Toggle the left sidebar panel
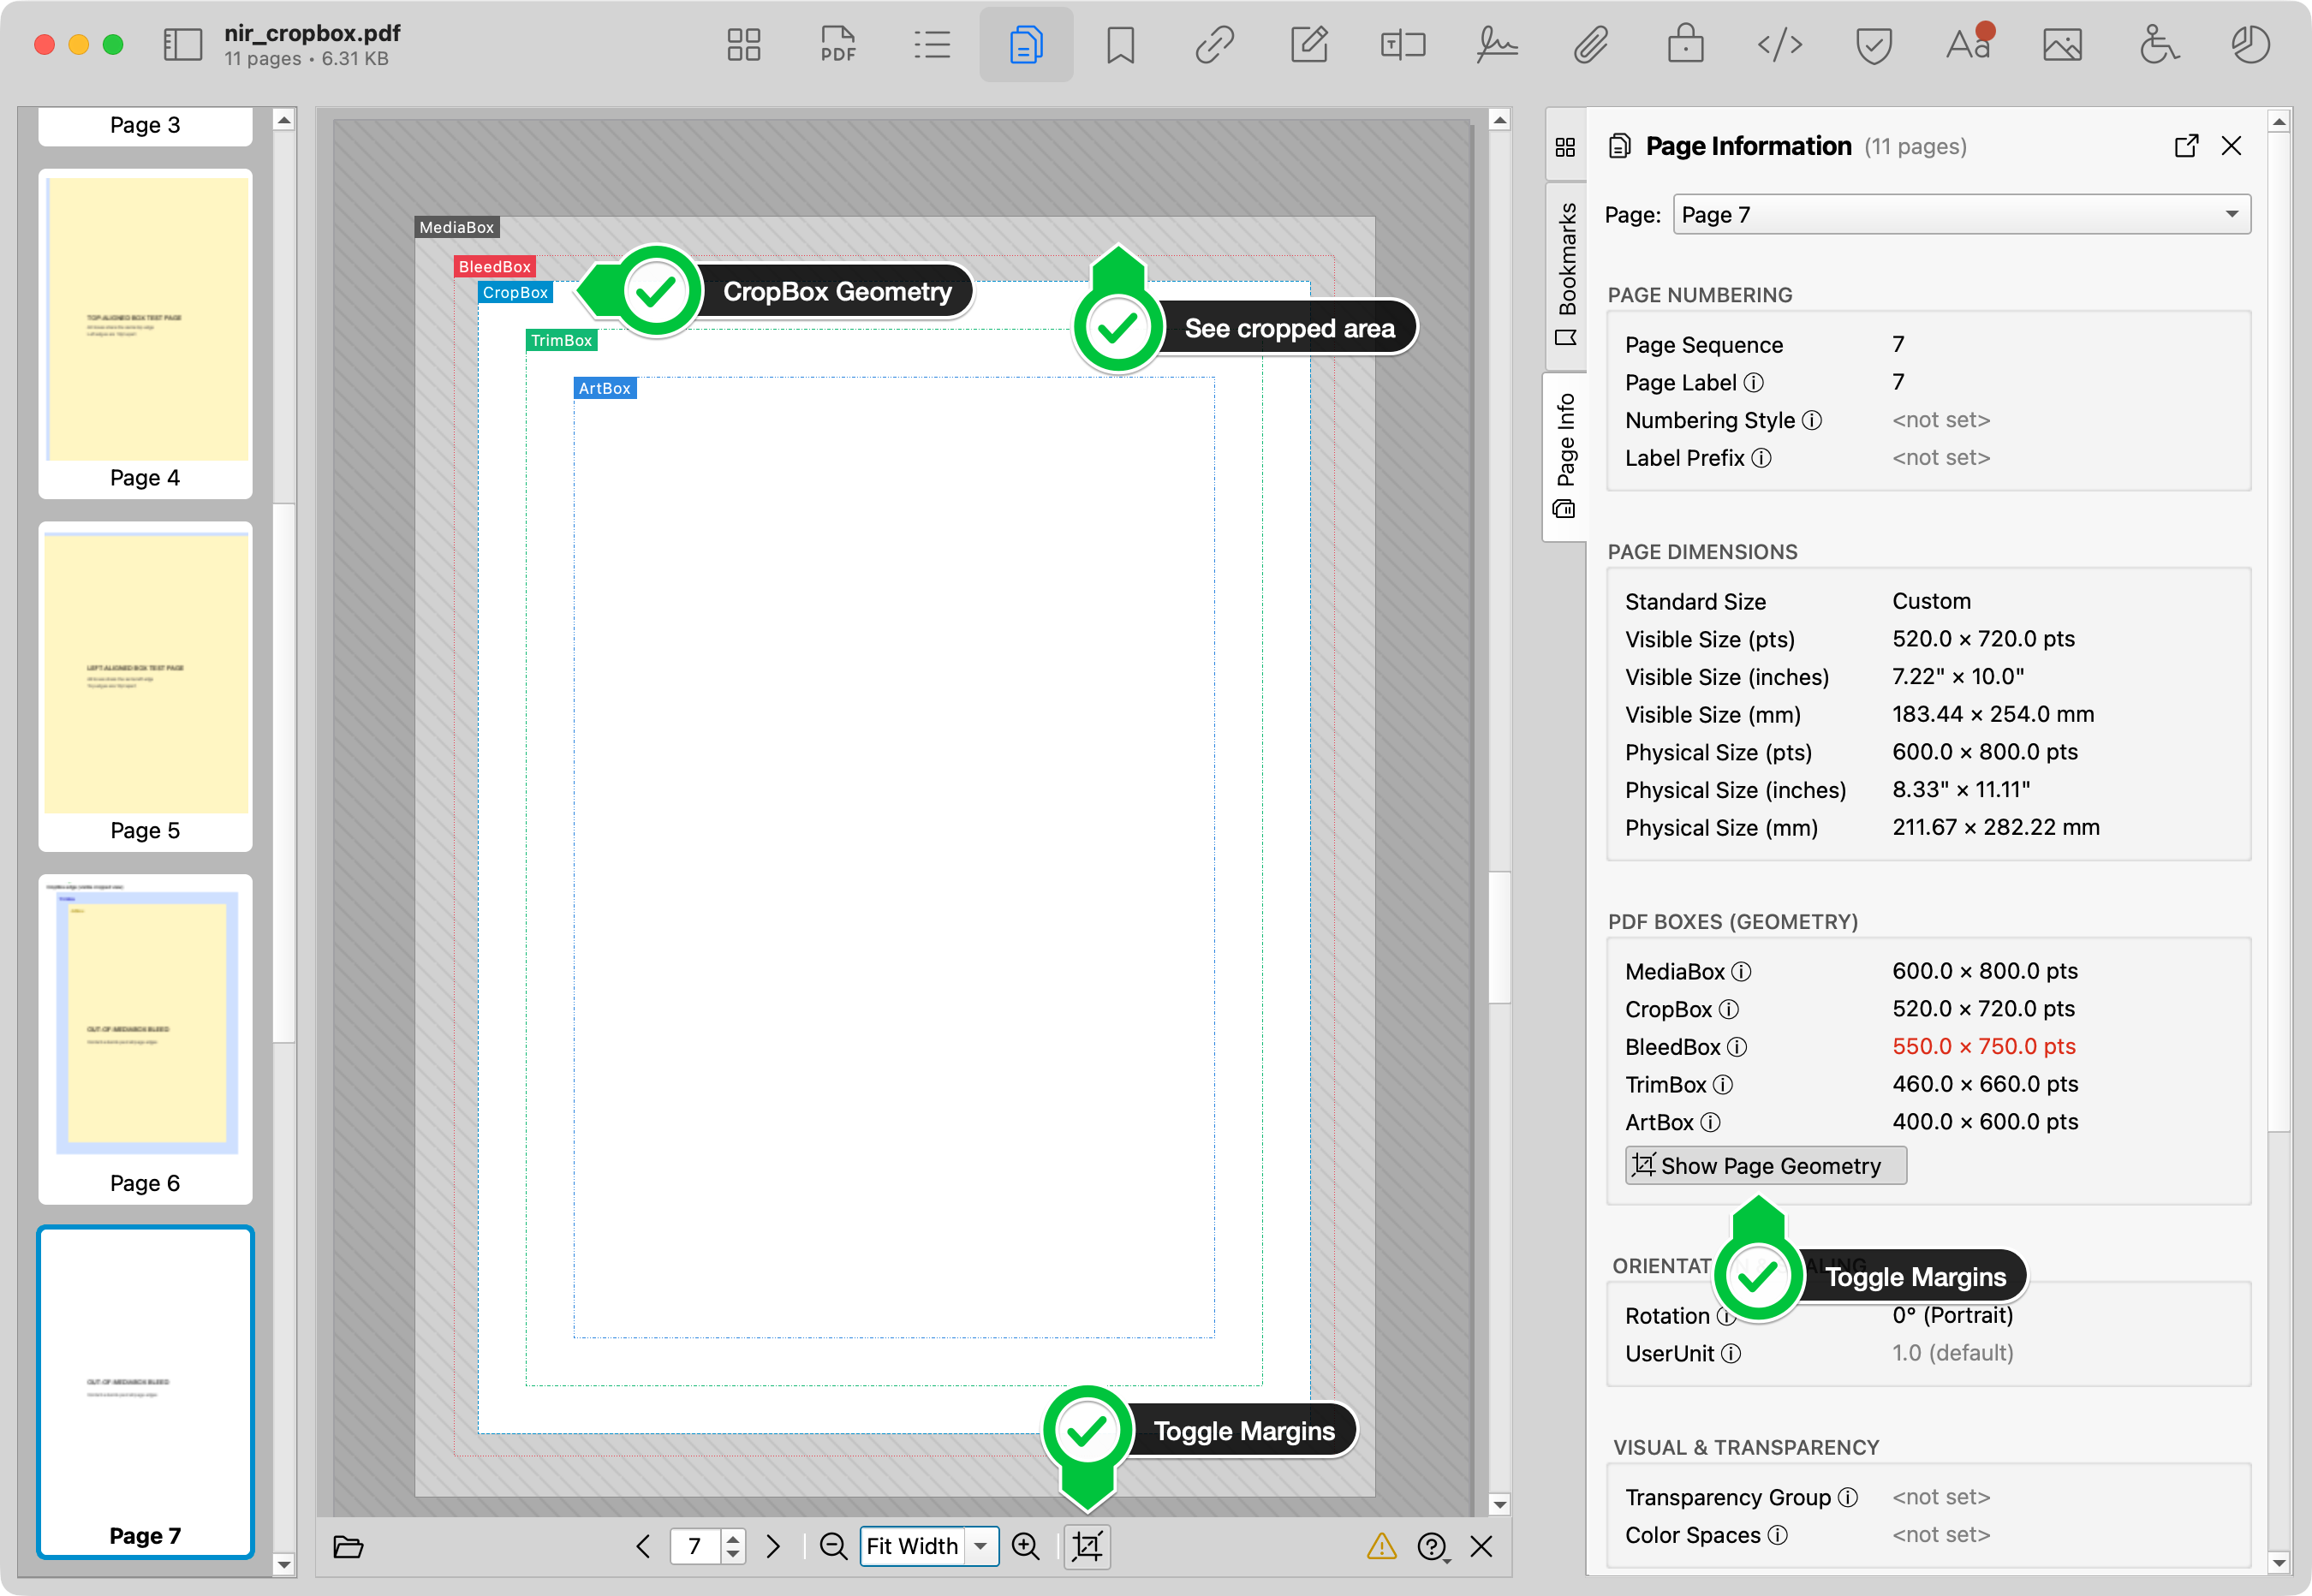The width and height of the screenshot is (2312, 1596). point(183,45)
